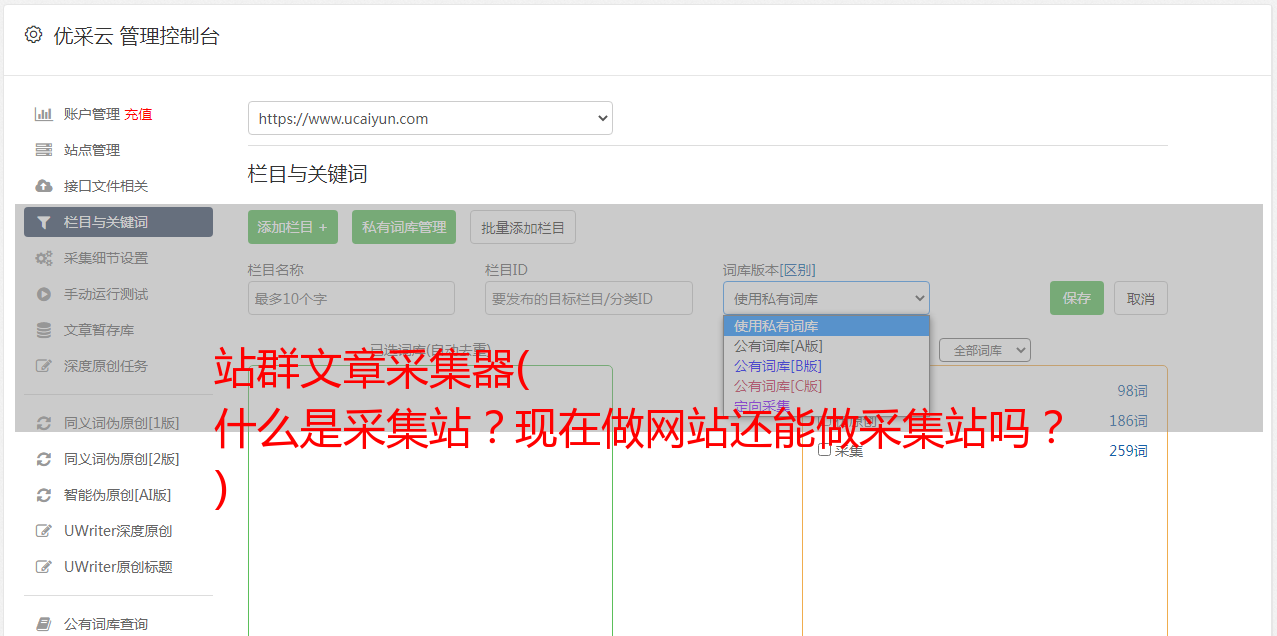
Task: Open 同义词伪原创[1版] in the sidebar
Action: click(x=121, y=423)
